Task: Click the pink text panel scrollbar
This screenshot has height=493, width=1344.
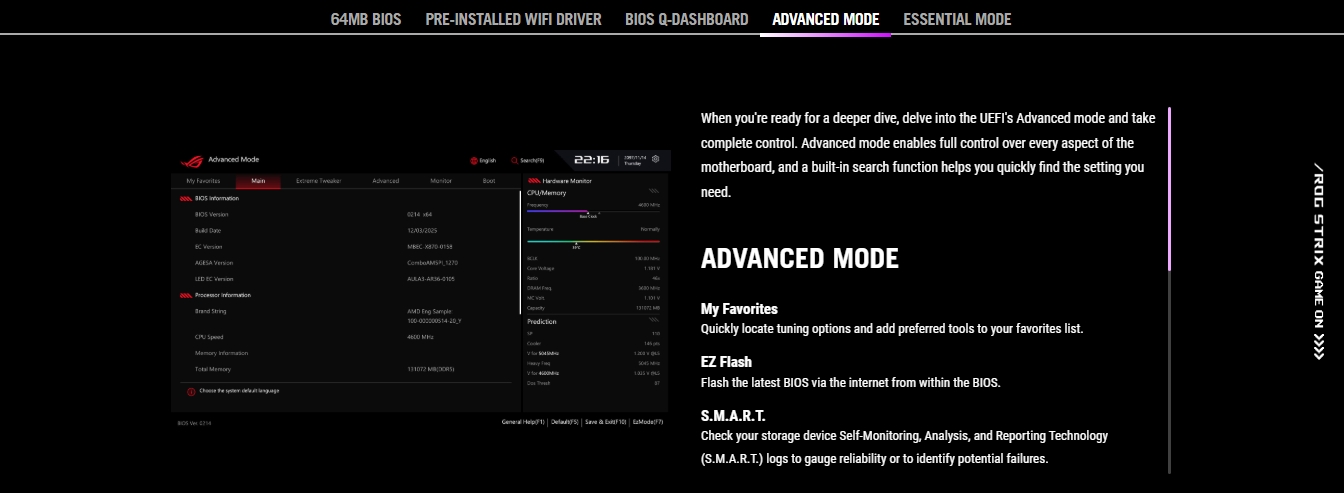Action: click(1169, 190)
